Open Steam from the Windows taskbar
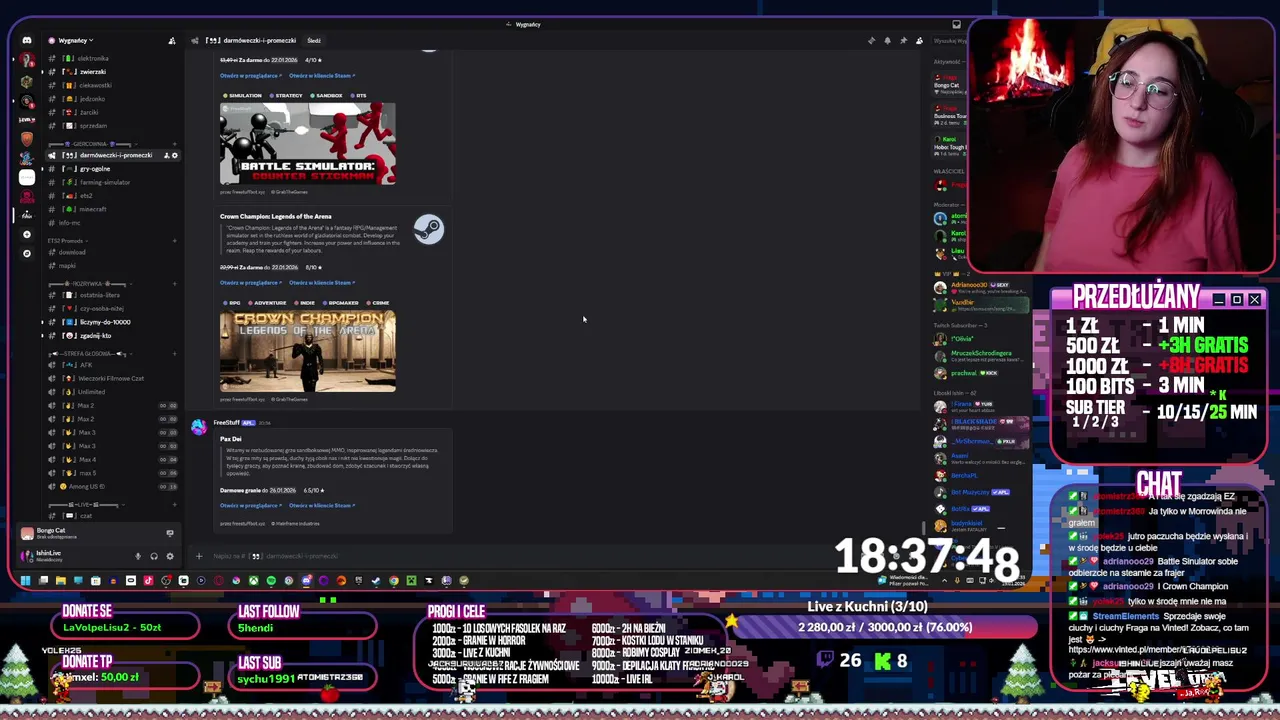 click(x=376, y=580)
